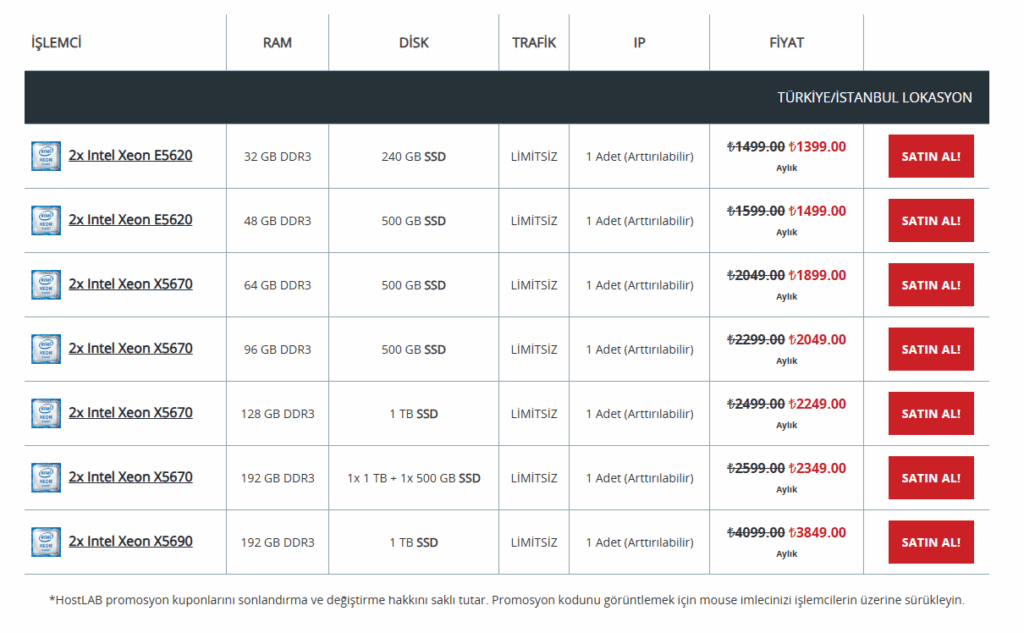This screenshot has width=1024, height=633.
Task: Open the 2x Intel Xeon E5620 32 GB link
Action: coord(130,155)
